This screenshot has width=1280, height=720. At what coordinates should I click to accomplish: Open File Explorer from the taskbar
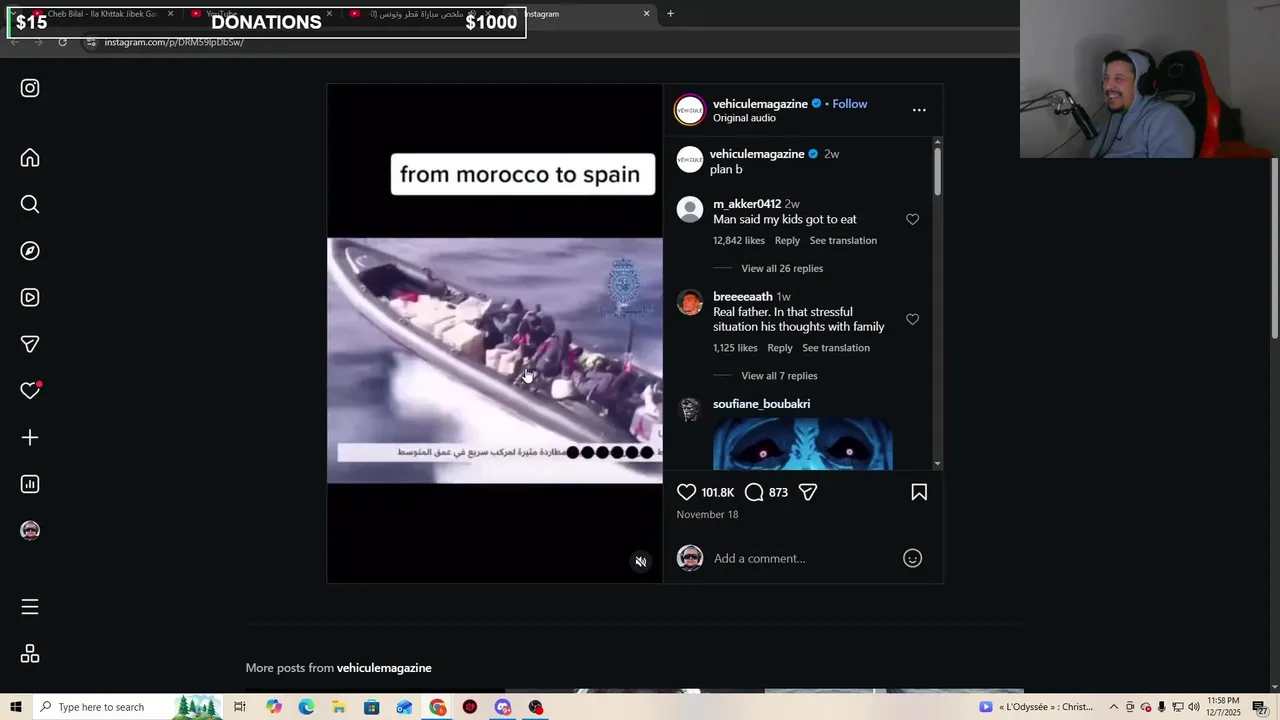[x=339, y=707]
